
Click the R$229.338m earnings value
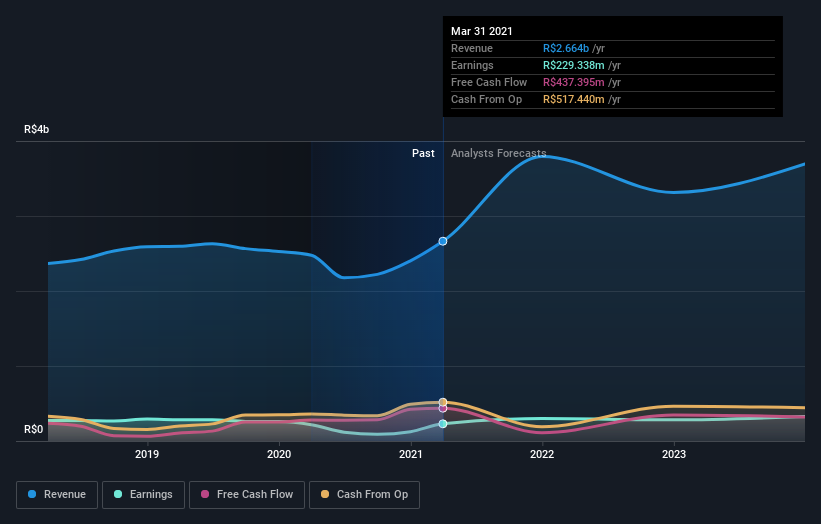[x=574, y=65]
